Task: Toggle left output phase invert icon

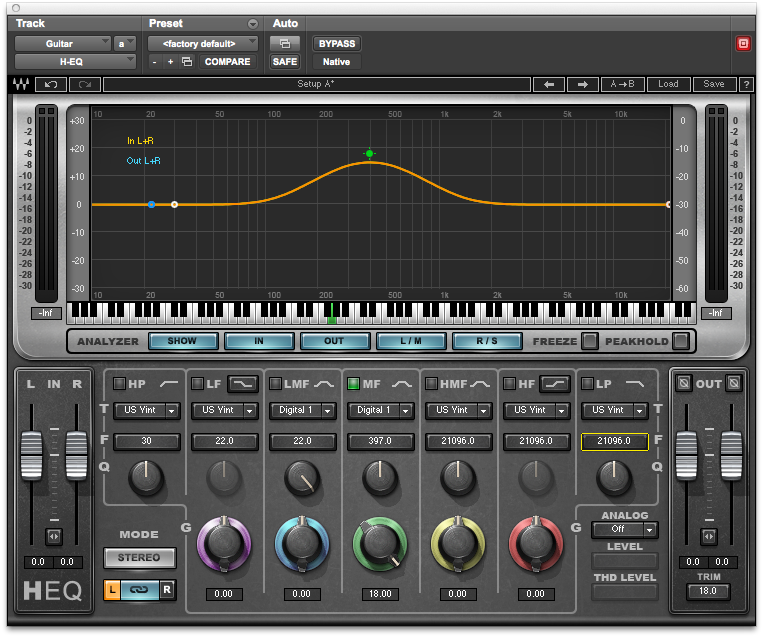Action: tap(684, 383)
